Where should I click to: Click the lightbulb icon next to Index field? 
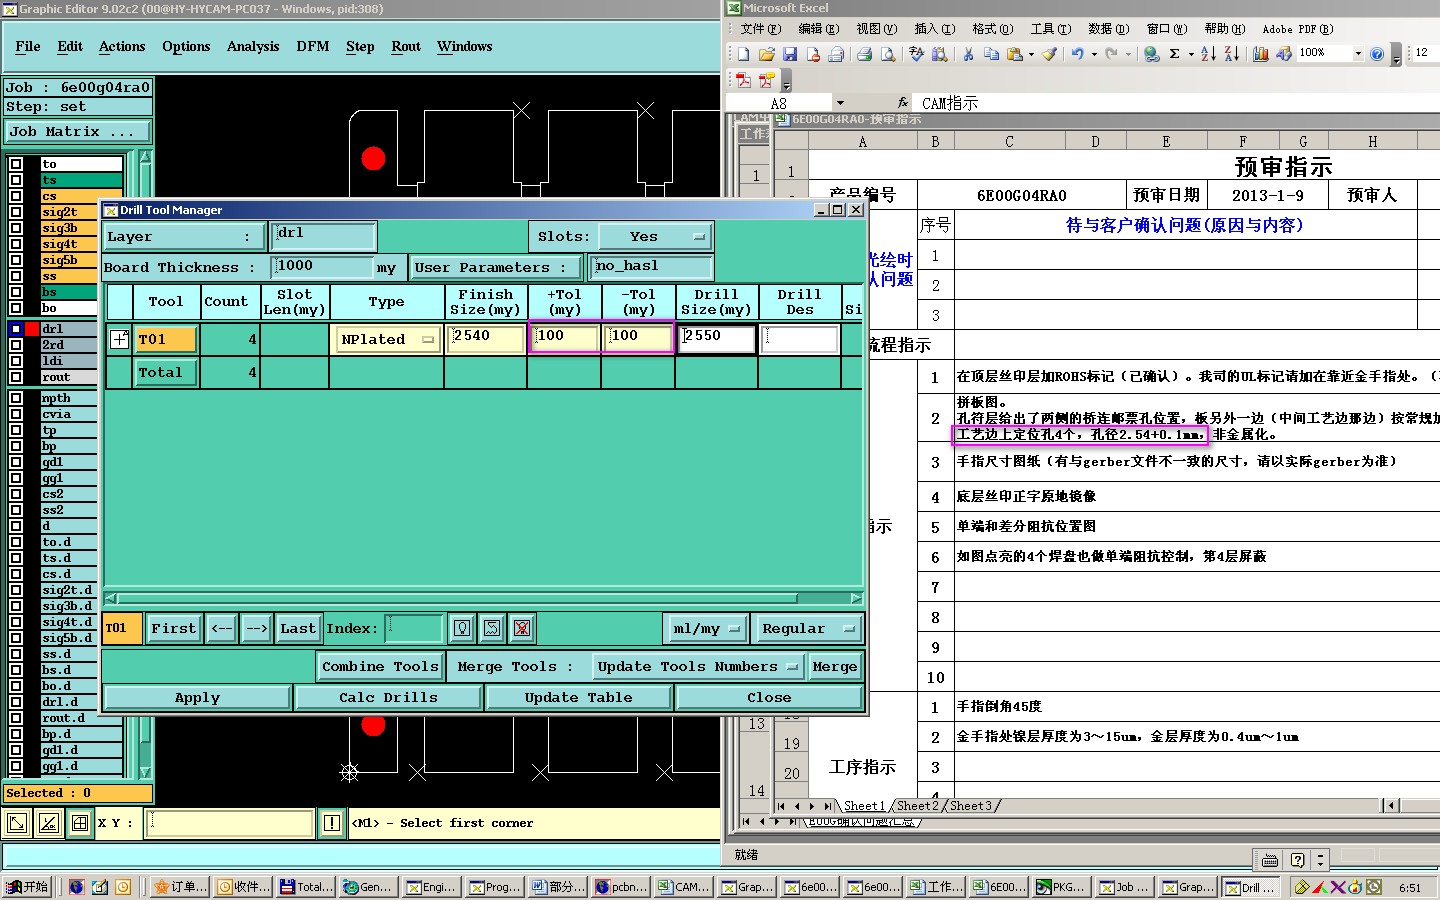click(x=462, y=628)
